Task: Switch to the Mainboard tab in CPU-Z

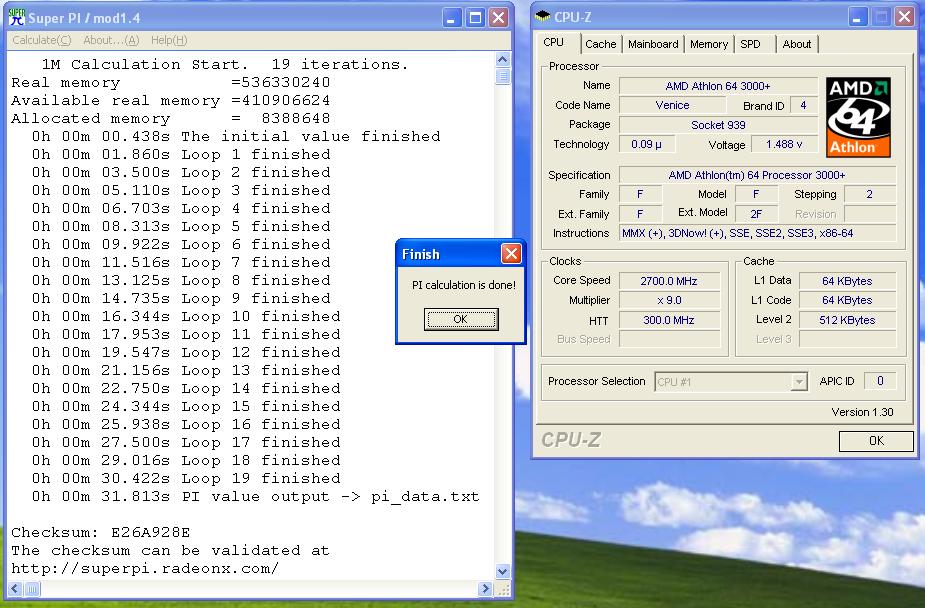Action: (653, 44)
